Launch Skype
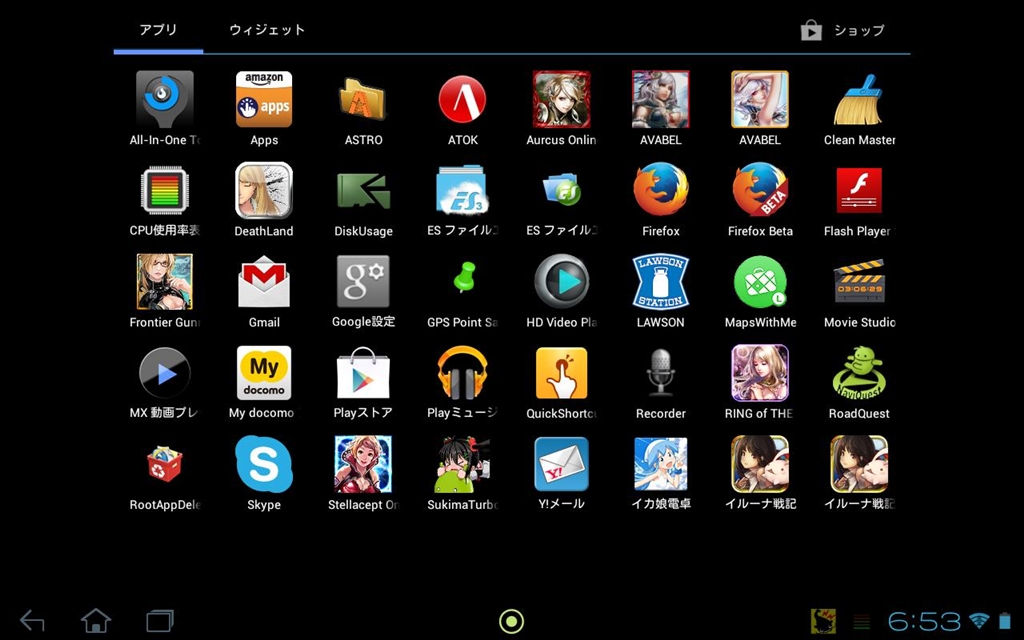1024x640 pixels. coord(264,464)
